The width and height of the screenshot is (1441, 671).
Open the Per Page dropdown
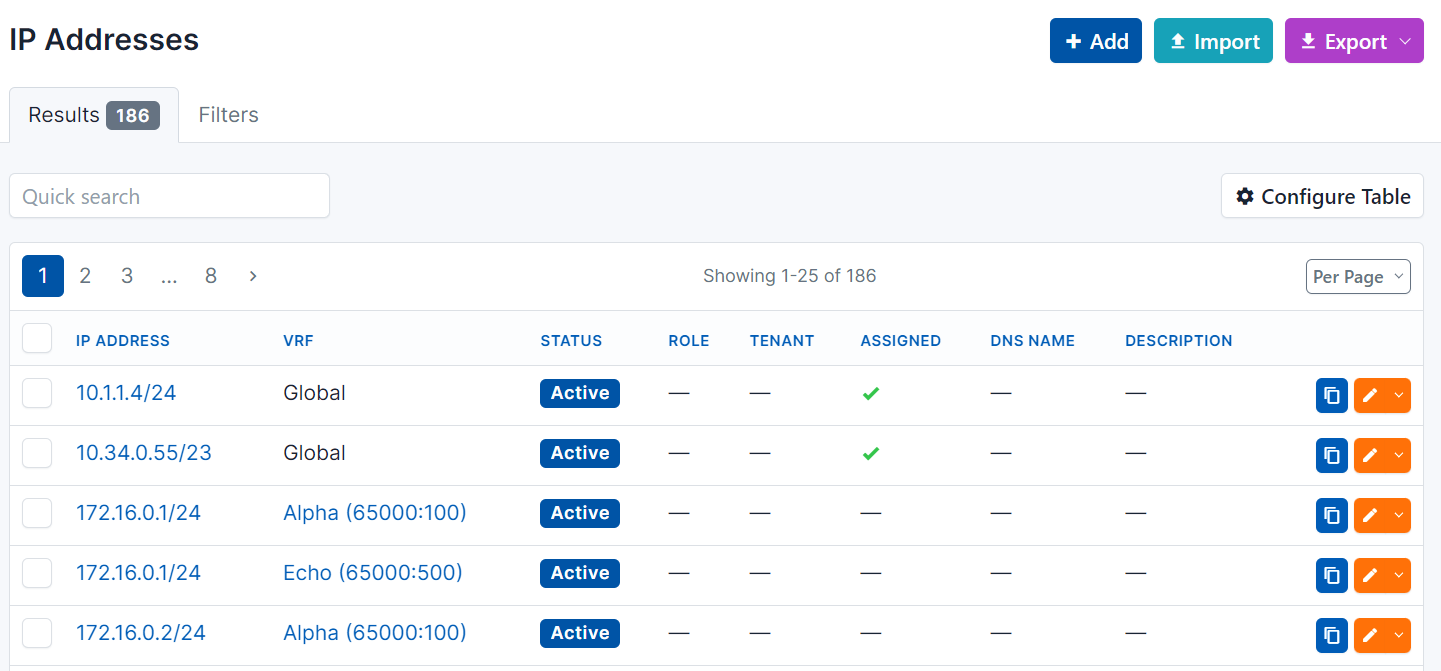(x=1358, y=276)
